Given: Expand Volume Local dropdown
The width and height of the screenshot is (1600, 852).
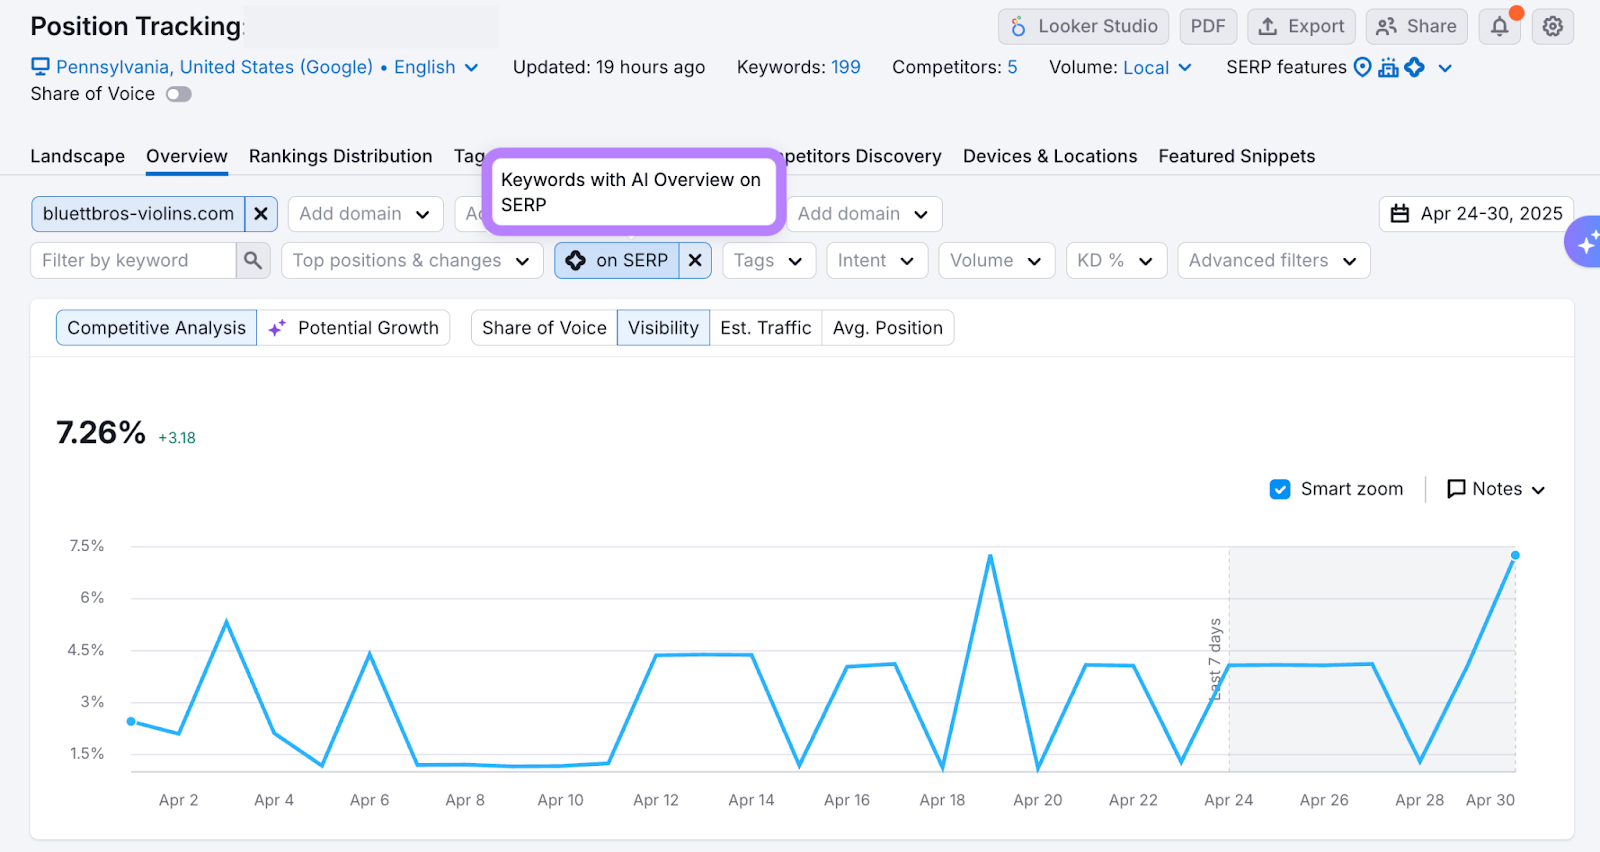Looking at the screenshot, I should (1157, 68).
